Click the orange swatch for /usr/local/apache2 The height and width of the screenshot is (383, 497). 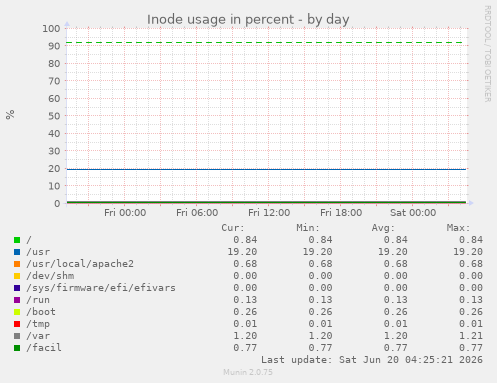coord(17,264)
